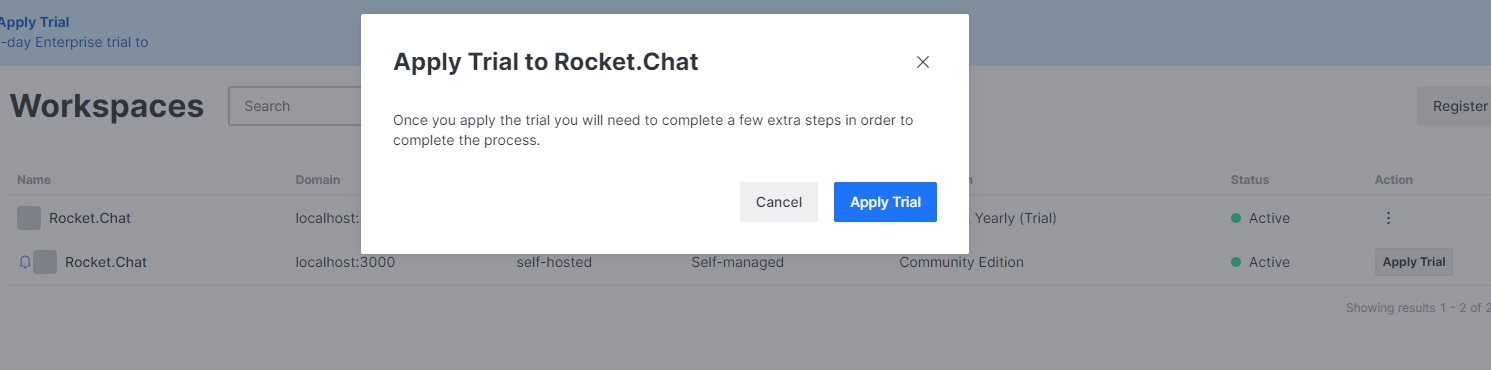Click the Register button near Workspaces header

(x=1455, y=106)
